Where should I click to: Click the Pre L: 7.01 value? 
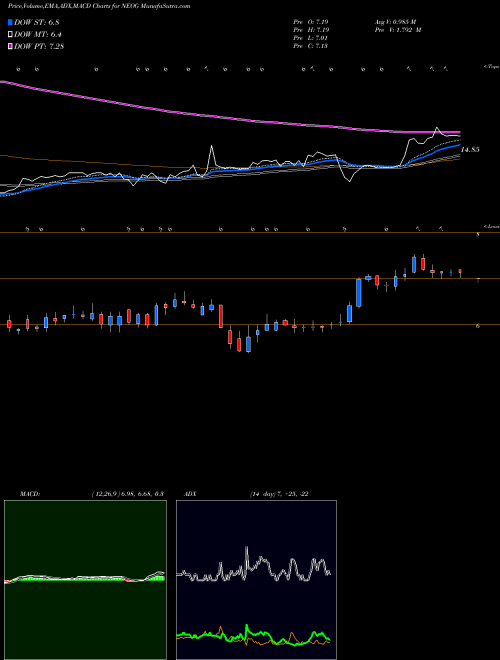[x=311, y=38]
